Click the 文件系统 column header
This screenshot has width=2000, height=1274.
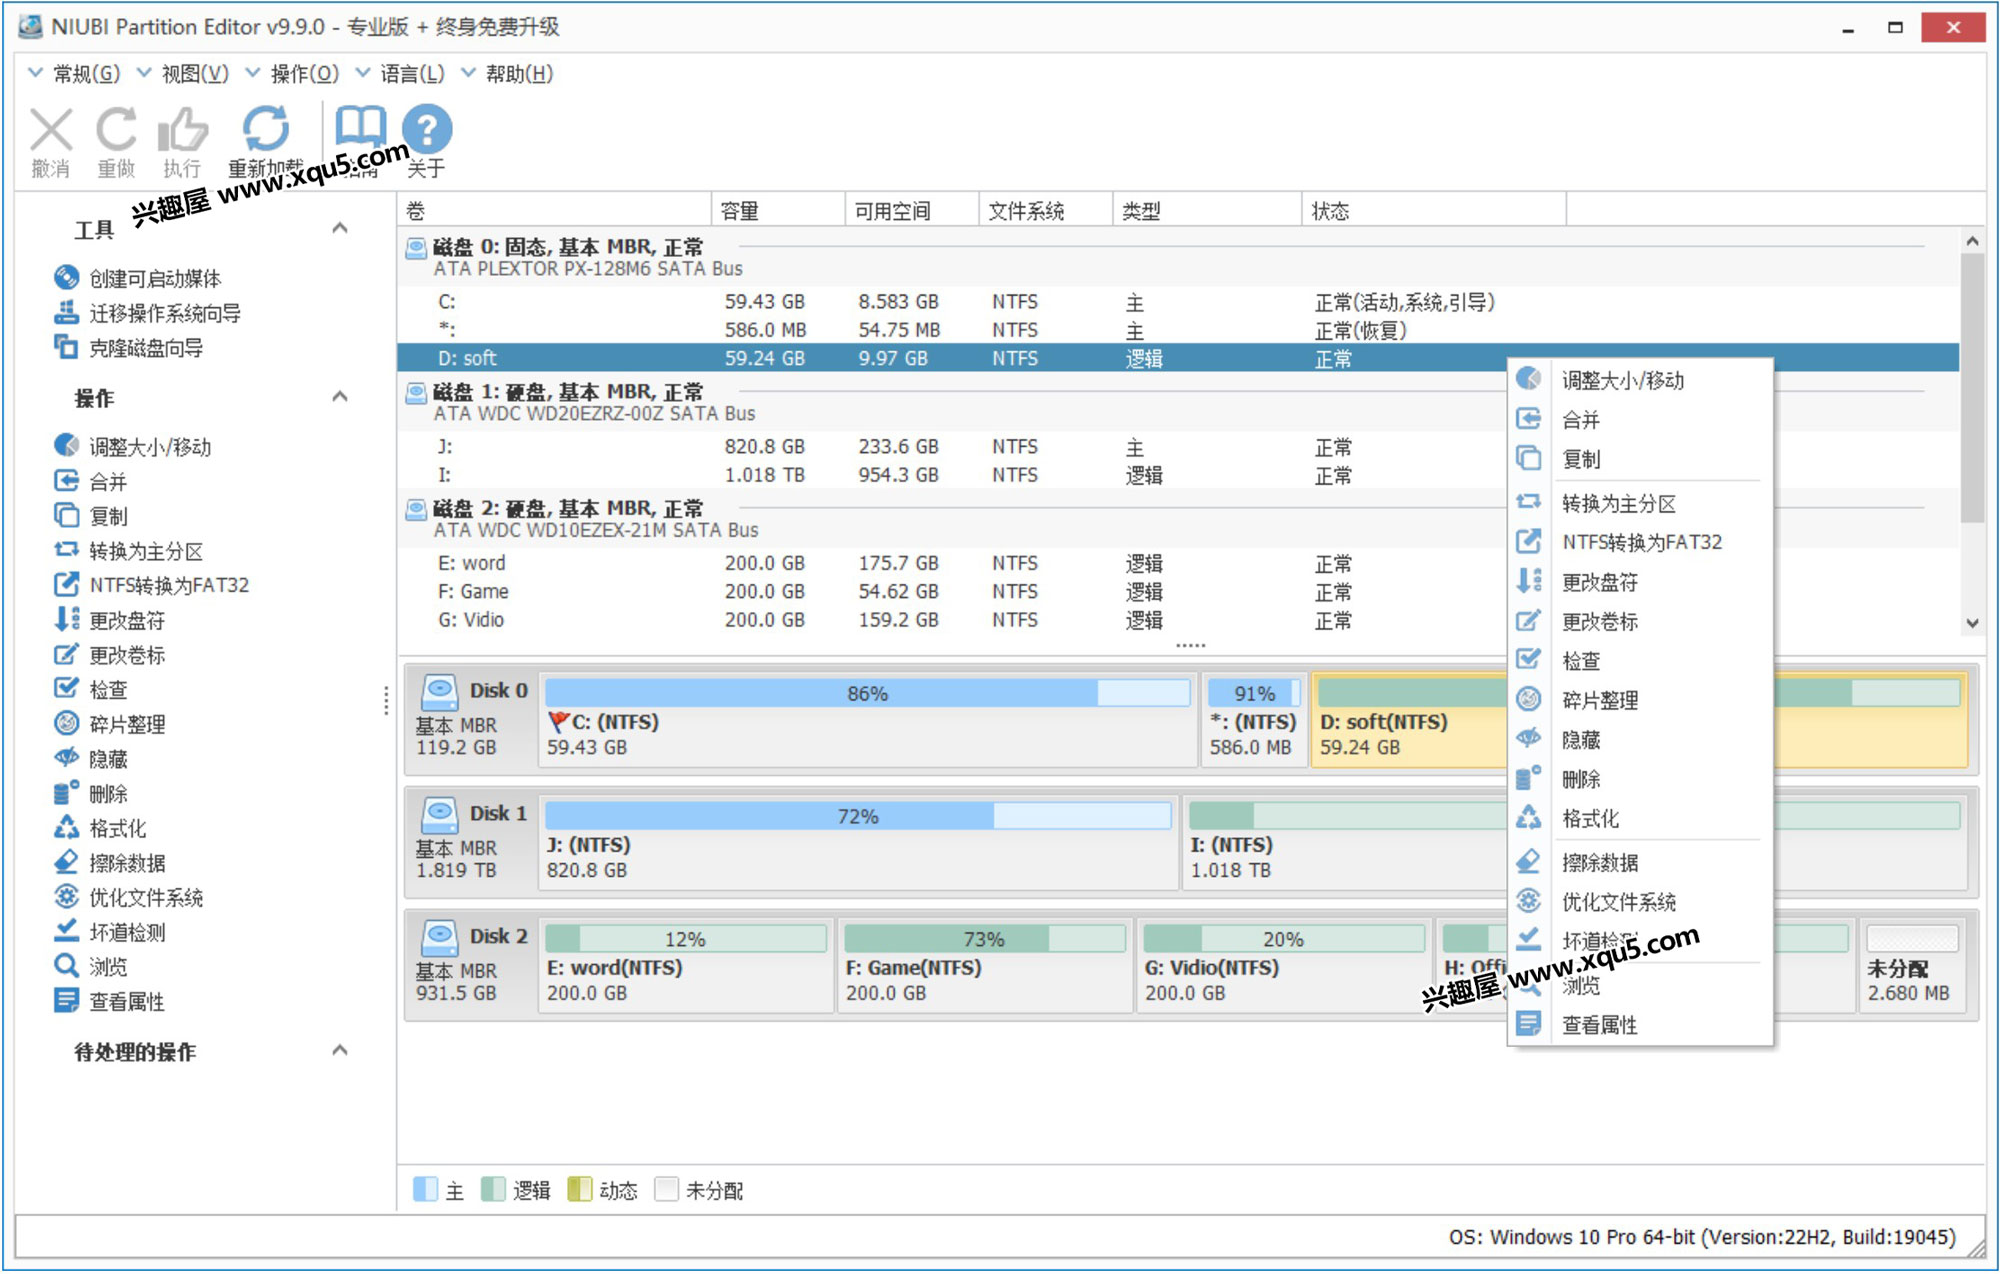(1045, 210)
